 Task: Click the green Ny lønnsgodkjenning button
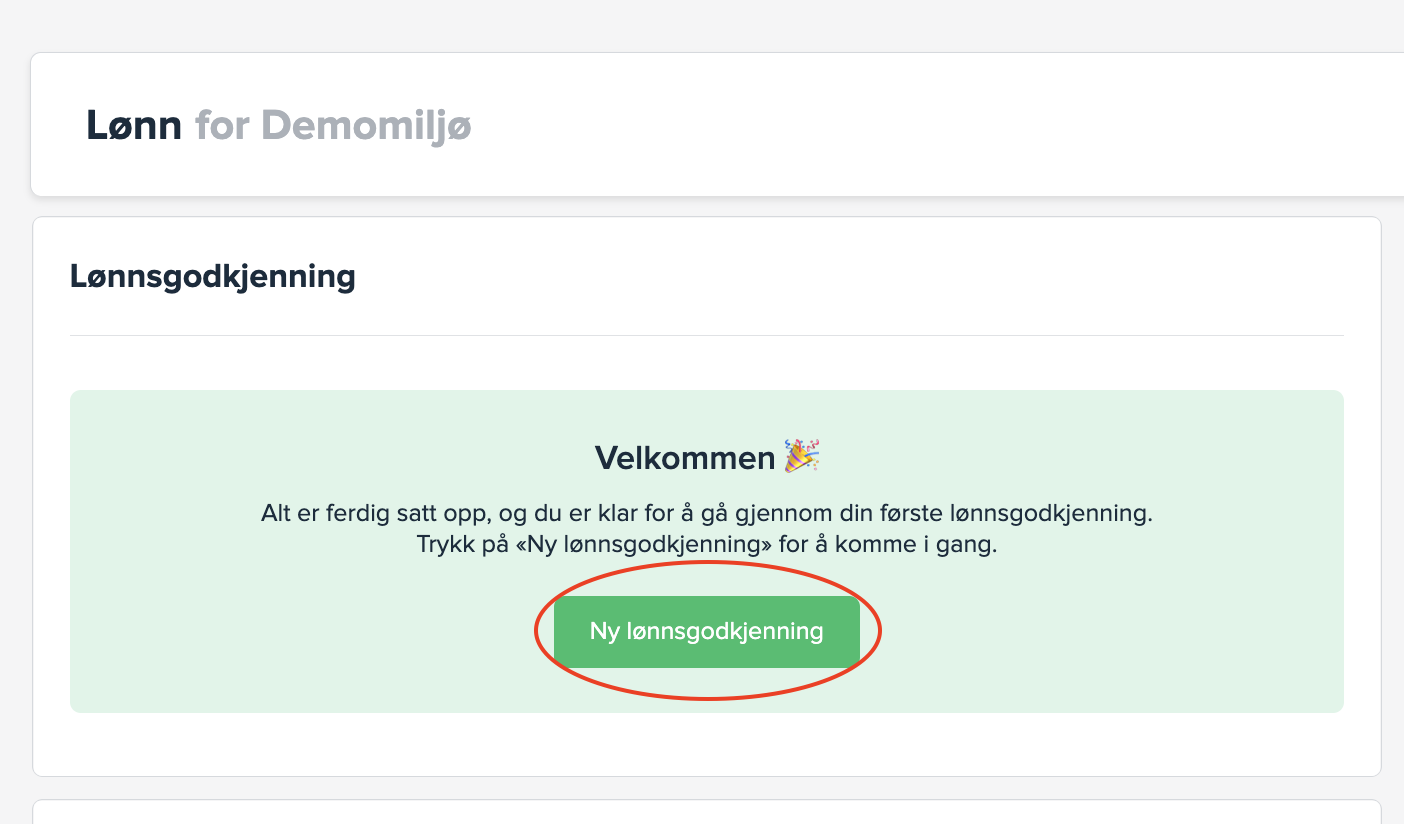(x=706, y=632)
